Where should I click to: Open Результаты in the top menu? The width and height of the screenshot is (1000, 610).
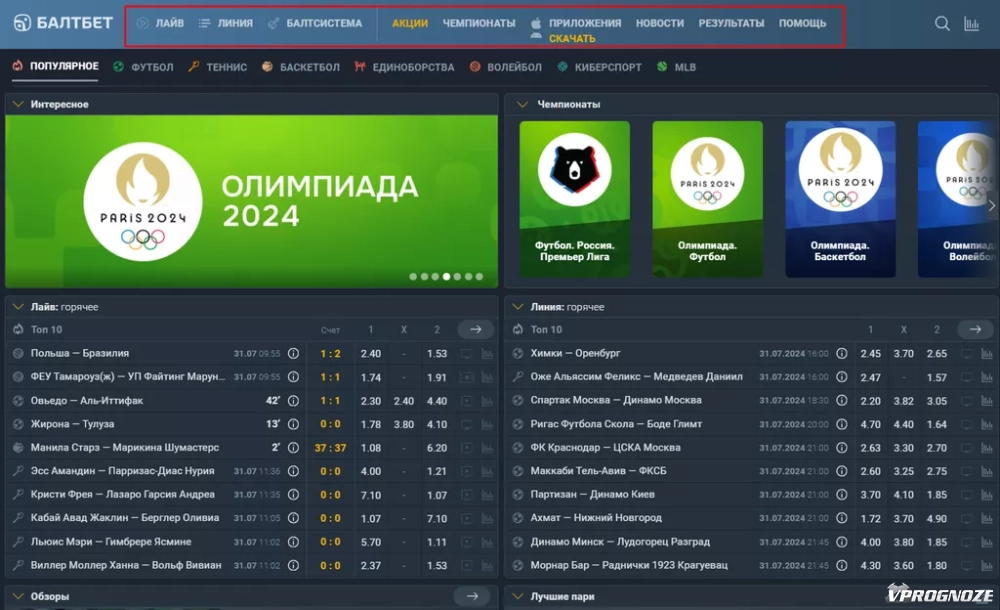click(731, 23)
